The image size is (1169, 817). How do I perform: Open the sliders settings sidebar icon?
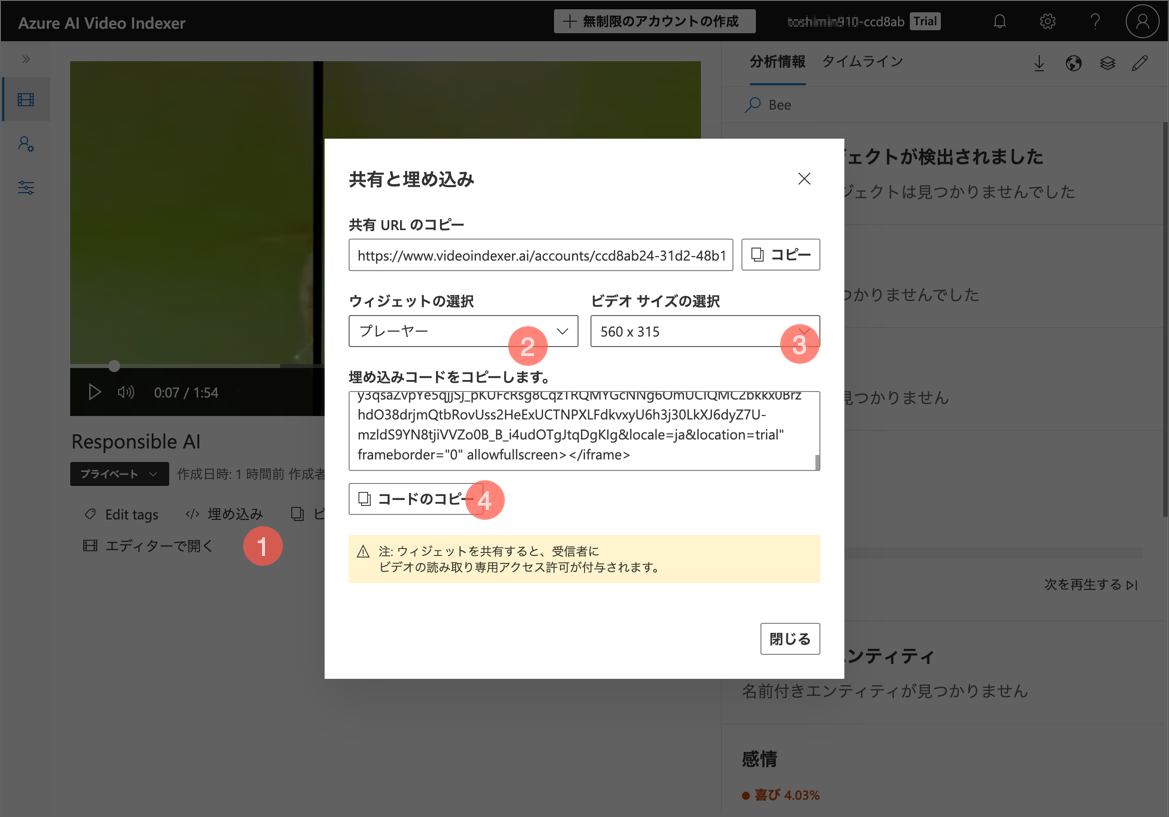point(26,187)
